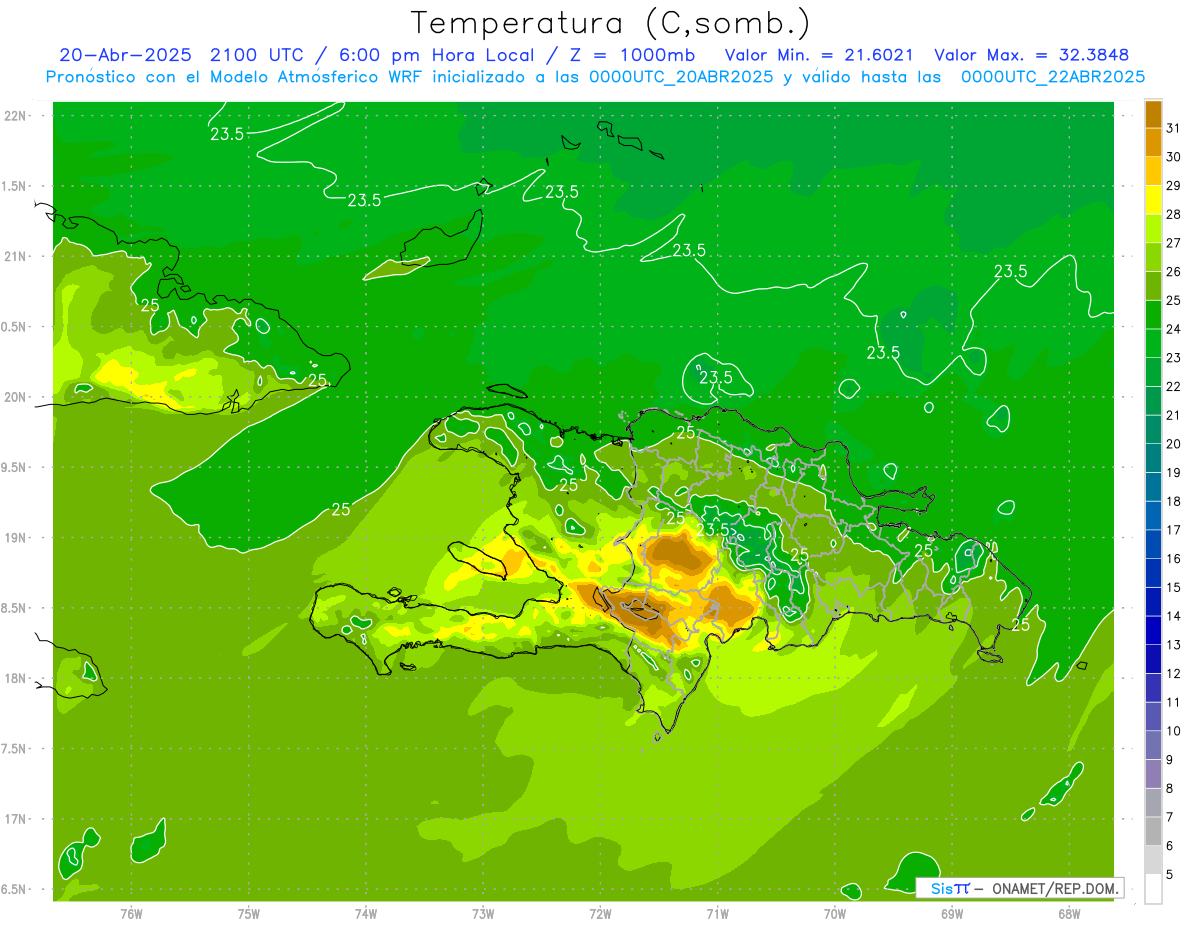The image size is (1200, 927).
Task: Pick the dark orange swatch above label 31
Action: point(1153,114)
